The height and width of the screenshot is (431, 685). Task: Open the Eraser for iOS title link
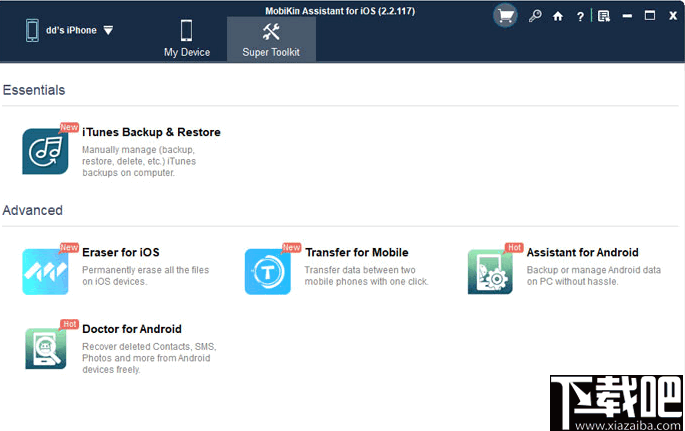coord(121,252)
